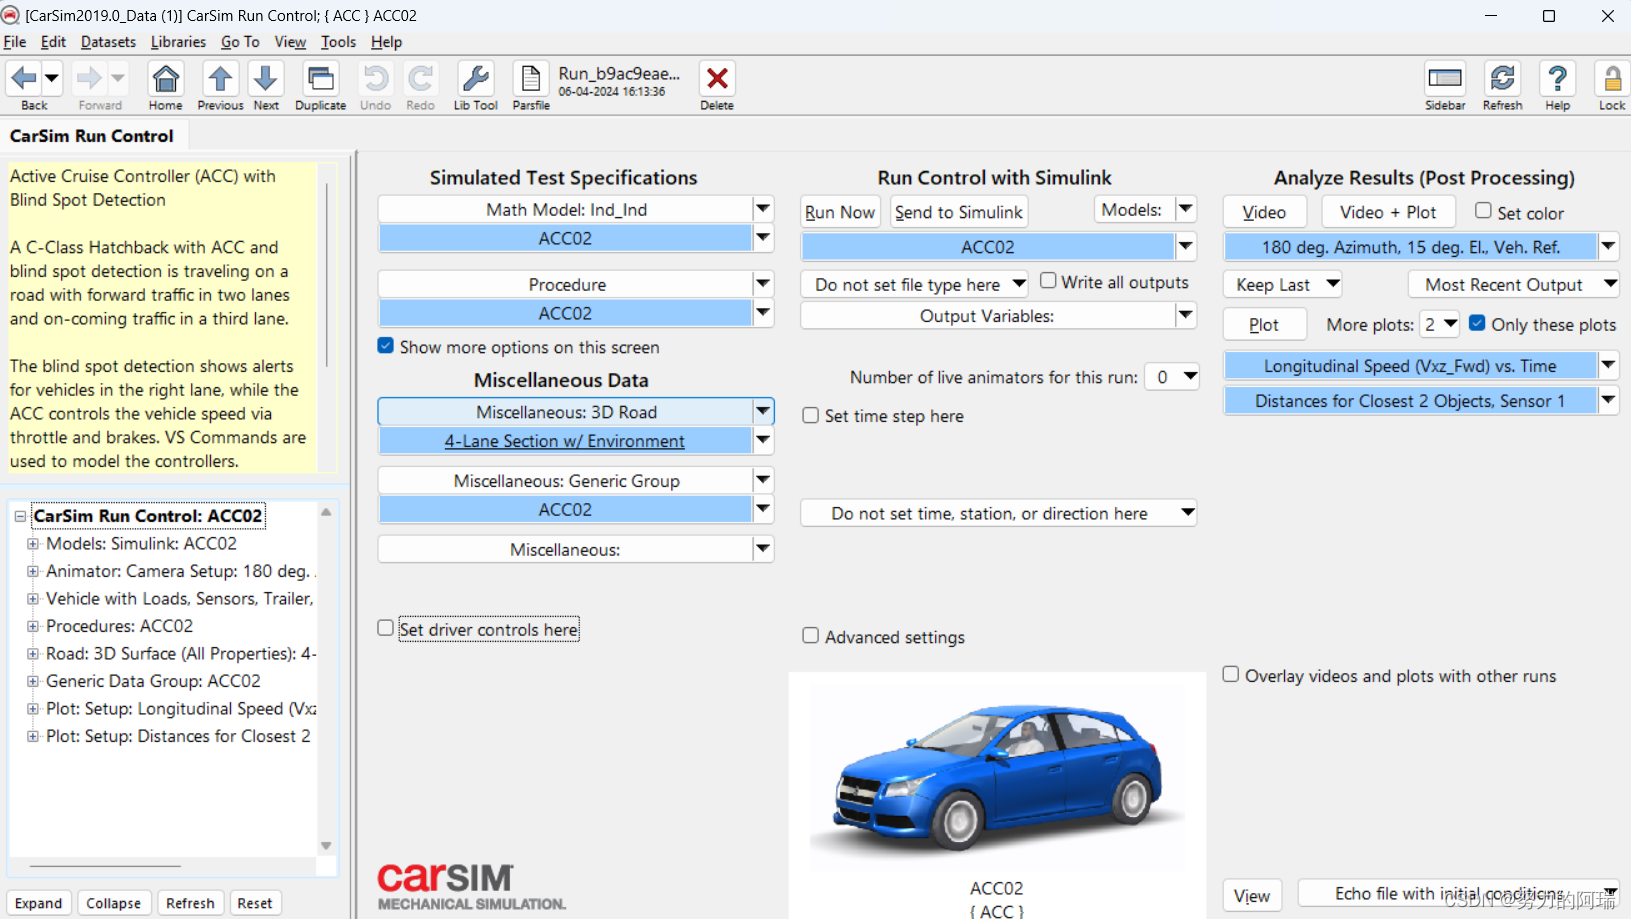Screen dimensions: 1631x919
Task: Select the blue ACC02 Simulink model field
Action: (x=988, y=247)
